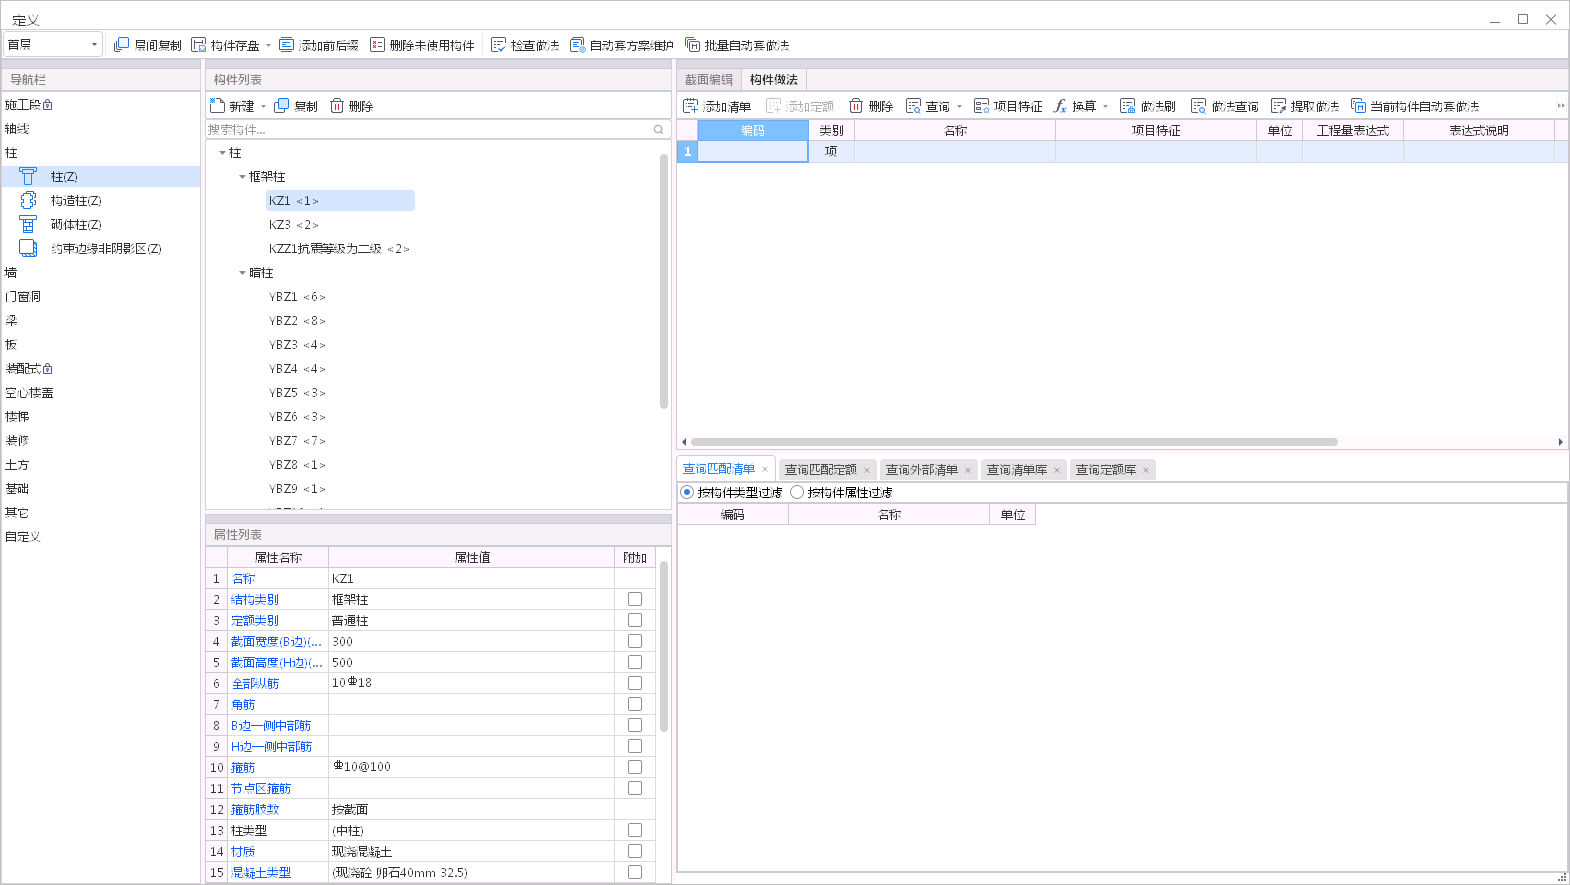Switch to the 截面编辑 tab
The height and width of the screenshot is (885, 1570).
coord(709,80)
